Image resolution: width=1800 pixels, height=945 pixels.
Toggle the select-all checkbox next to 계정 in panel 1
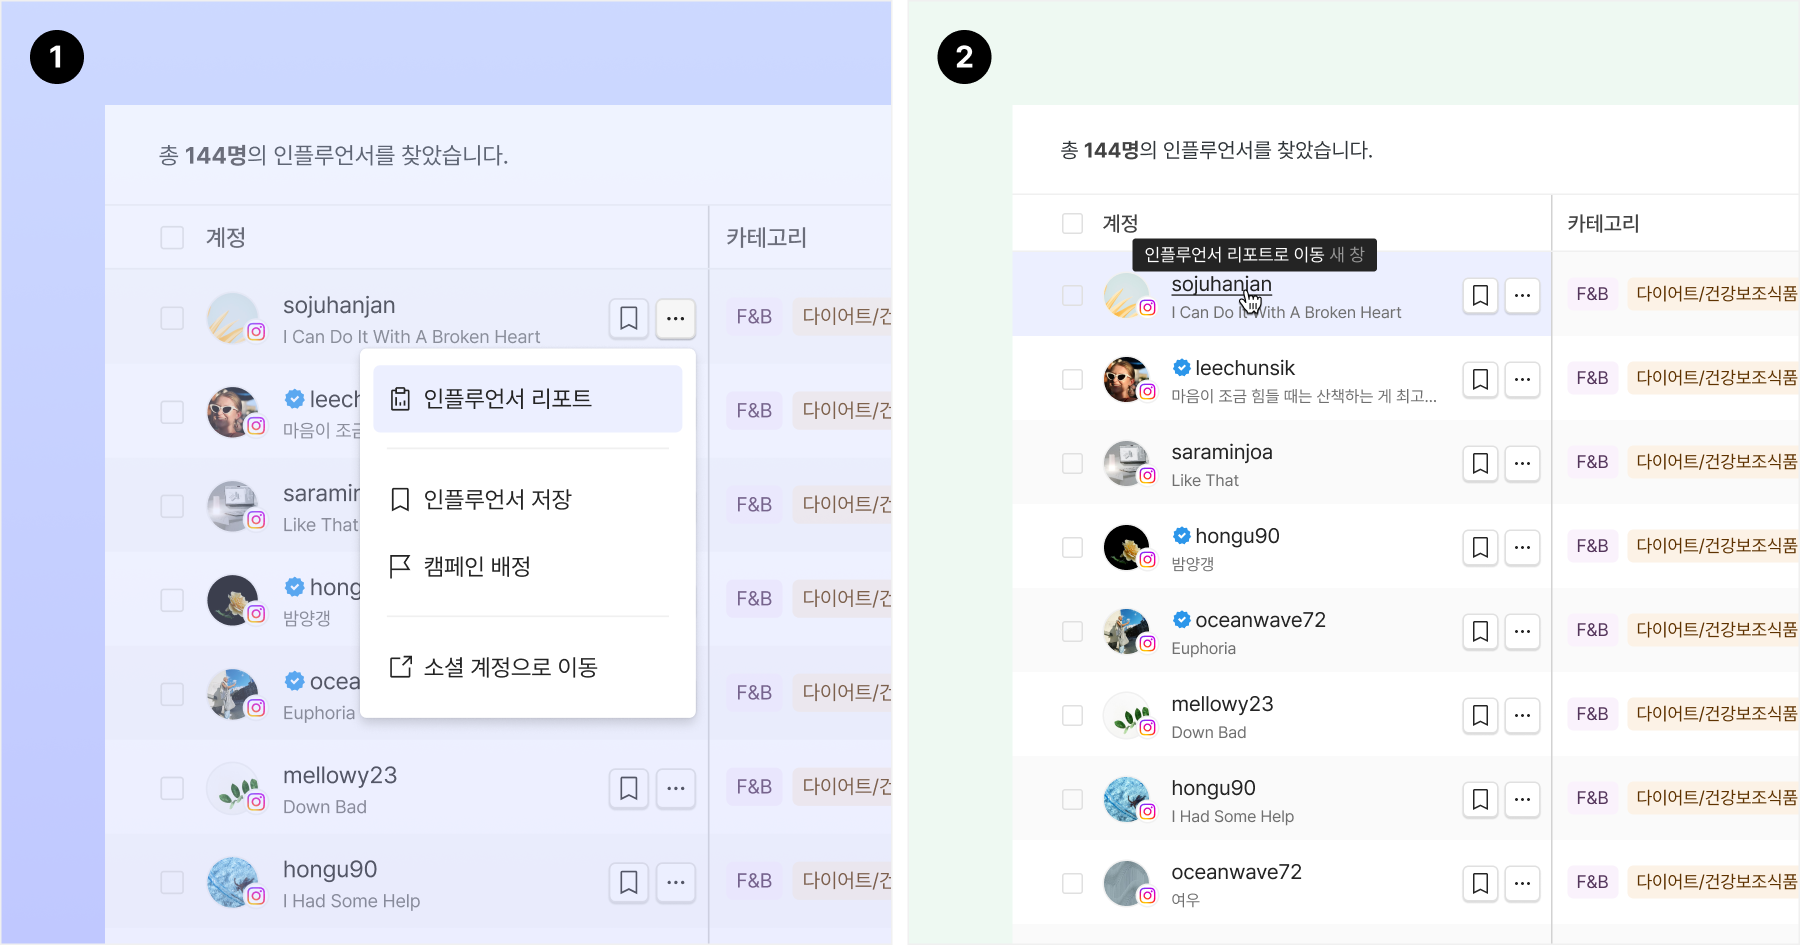[172, 237]
